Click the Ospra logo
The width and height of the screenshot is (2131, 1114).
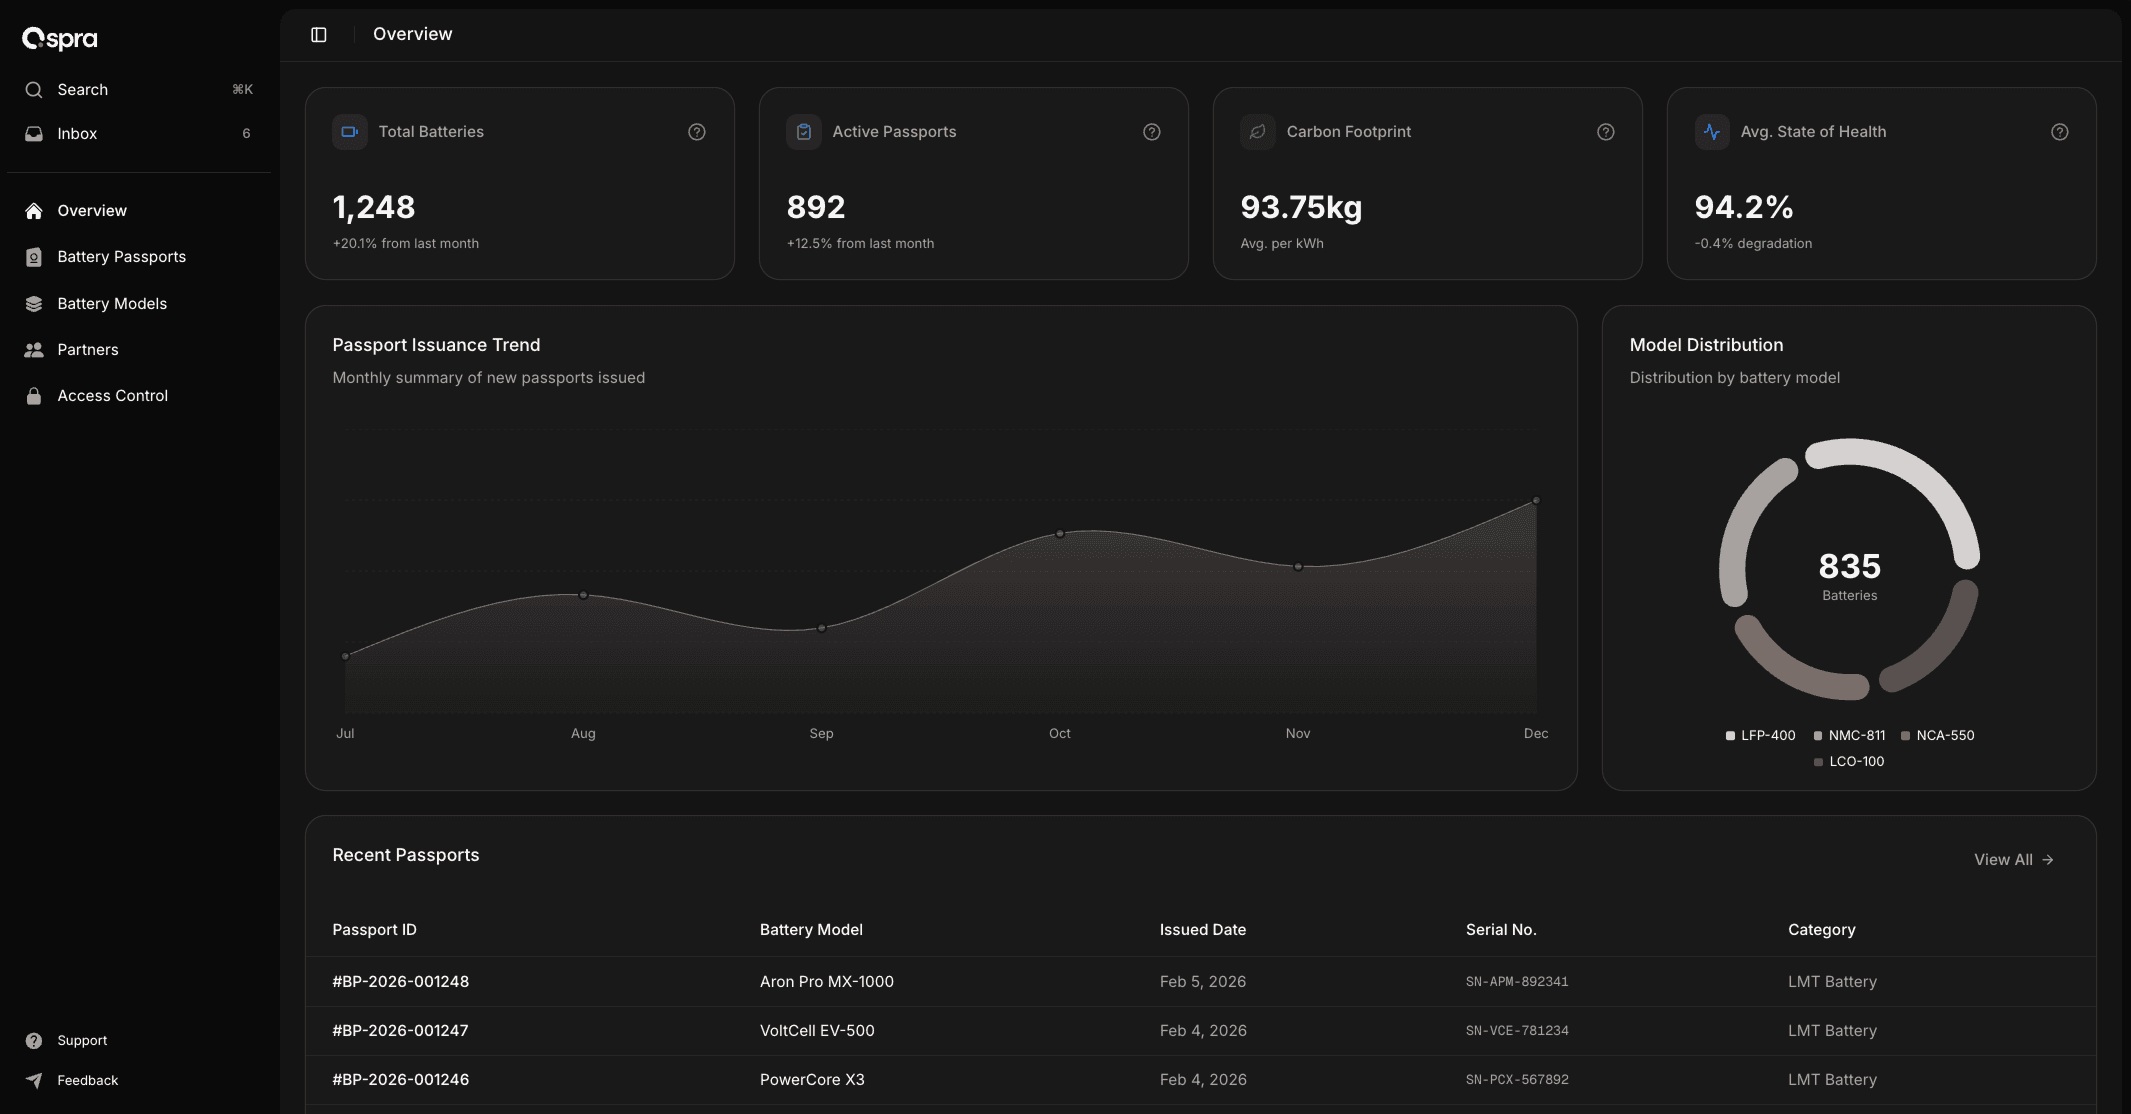[58, 38]
